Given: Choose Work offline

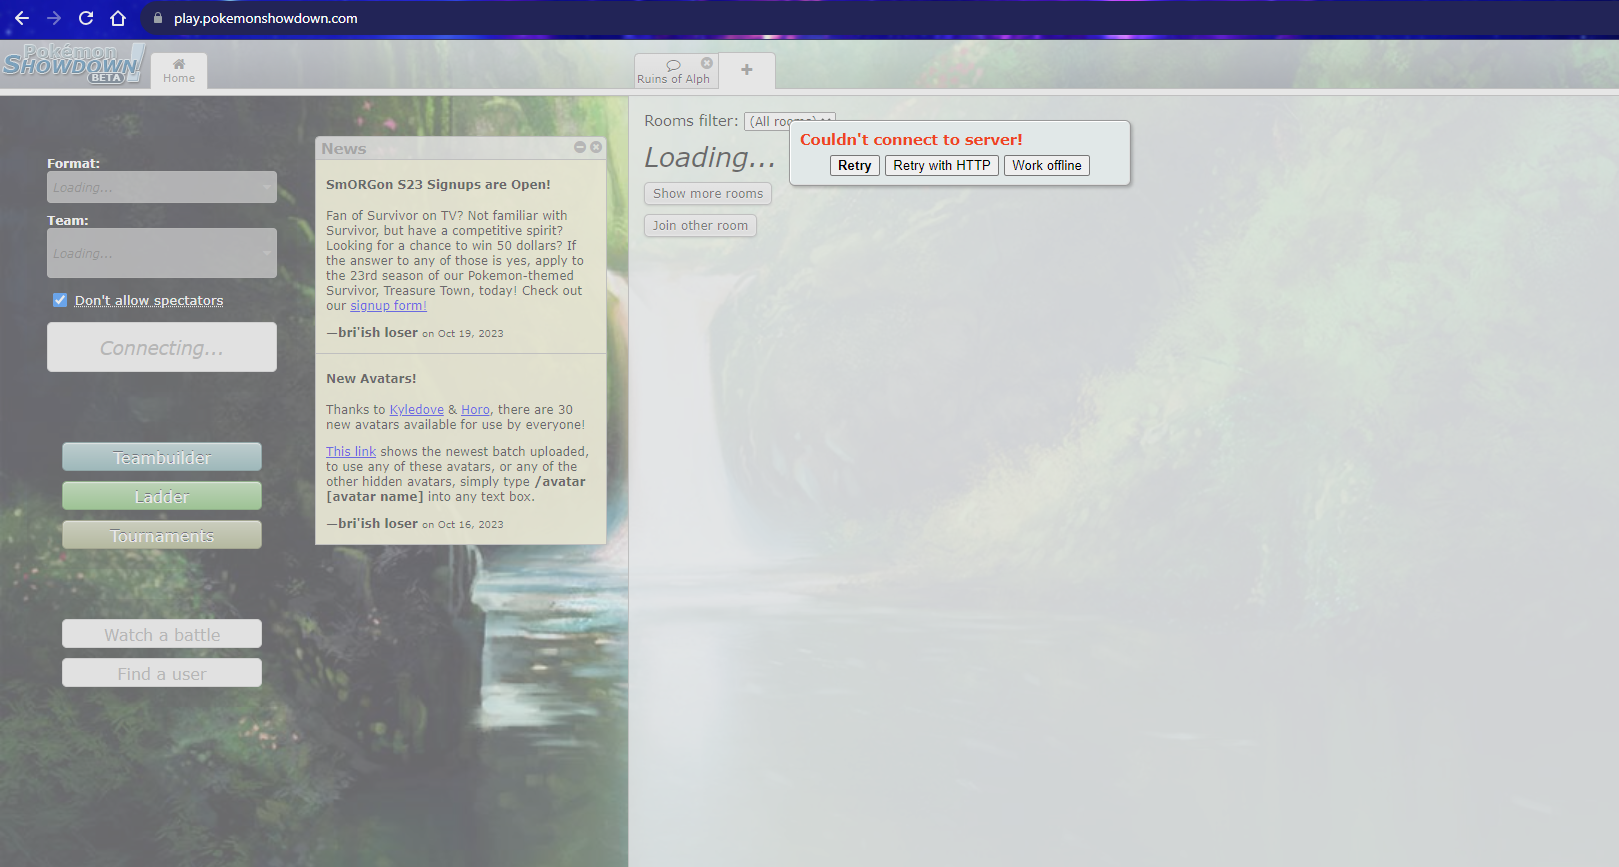Looking at the screenshot, I should (1047, 165).
